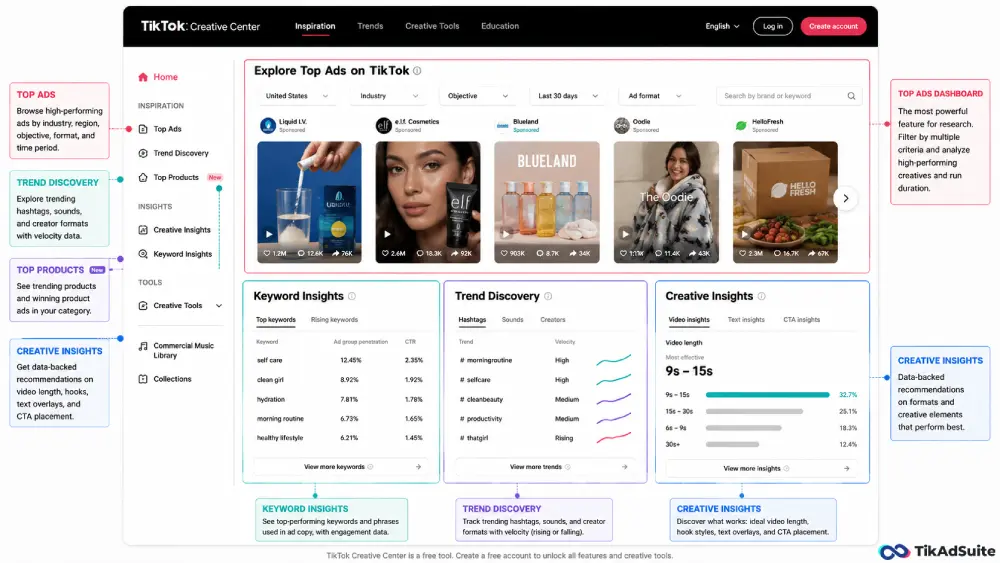Open the Last 30 days dropdown
Image resolution: width=1000 pixels, height=563 pixels.
568,96
